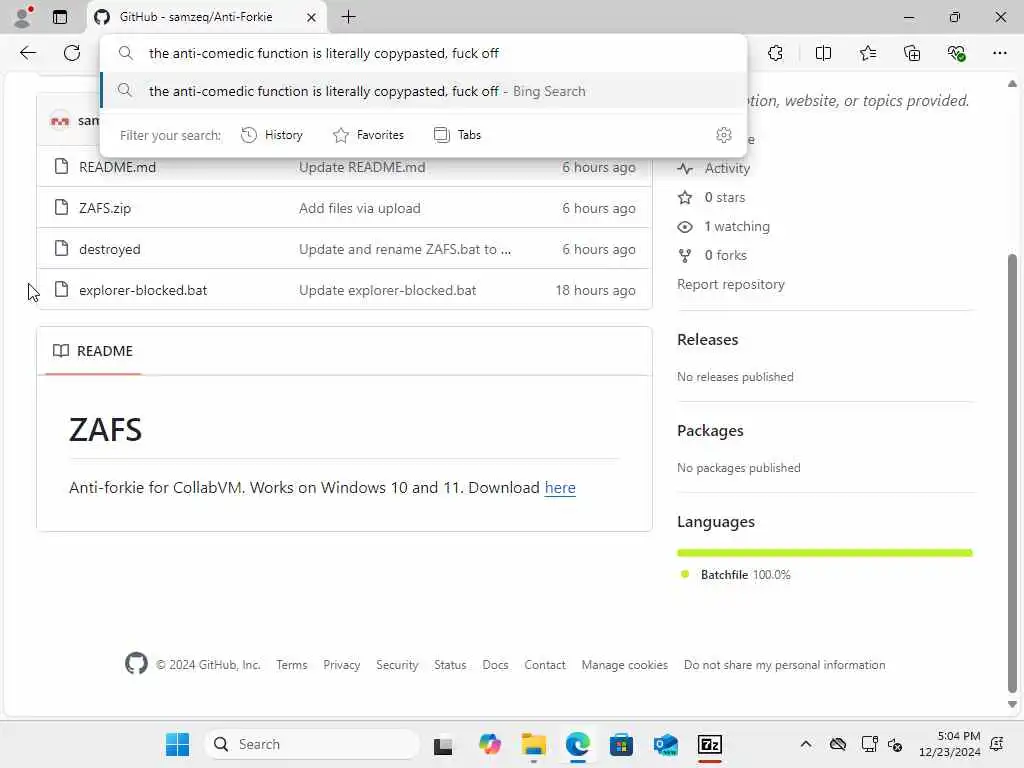
Task: Open the Releases heading link
Action: tap(707, 340)
